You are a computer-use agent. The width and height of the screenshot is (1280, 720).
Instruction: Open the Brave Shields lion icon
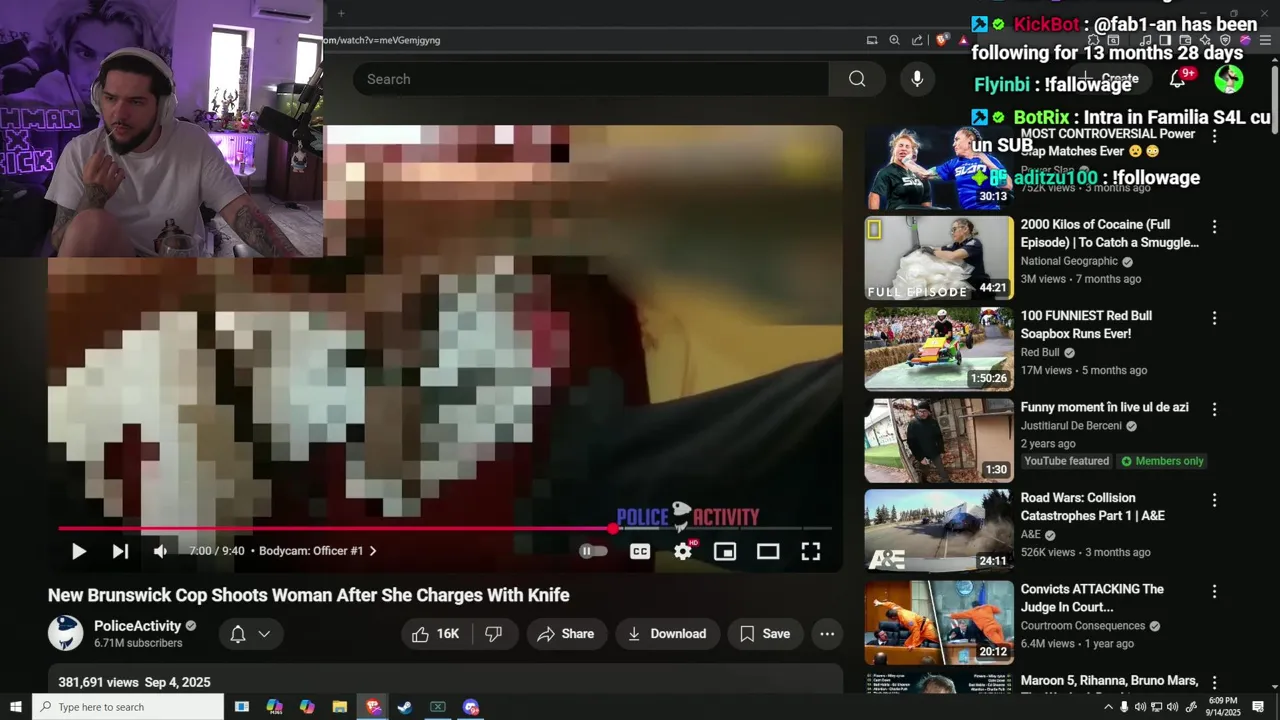[942, 40]
